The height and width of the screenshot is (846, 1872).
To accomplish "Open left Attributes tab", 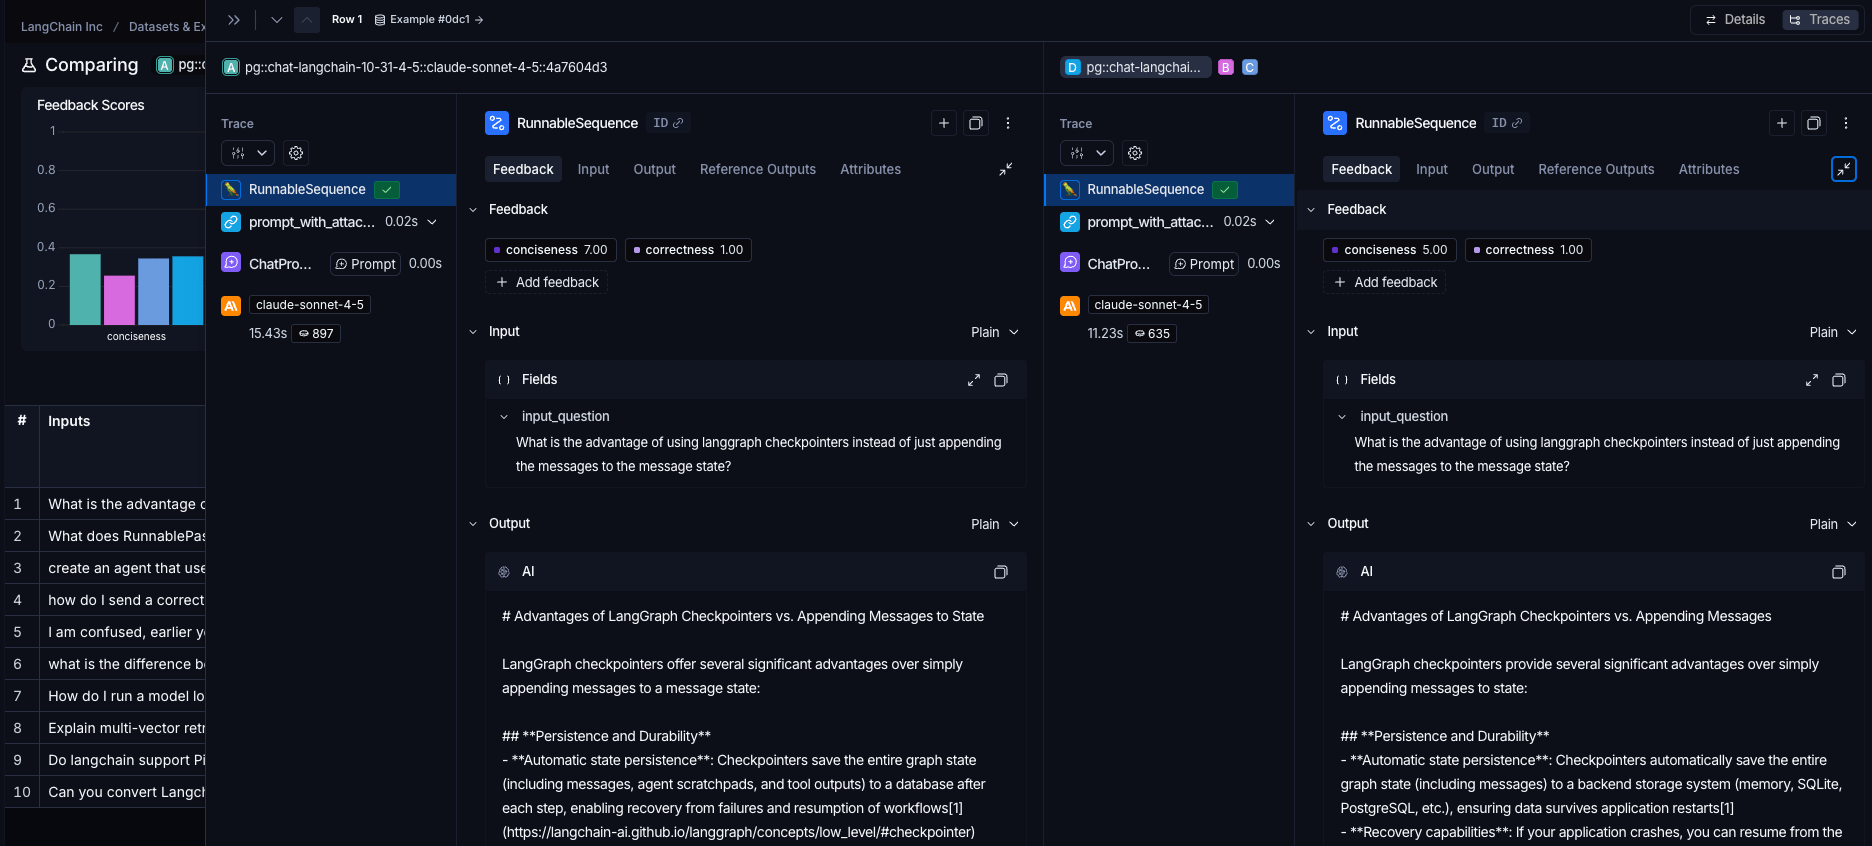I will coord(870,169).
